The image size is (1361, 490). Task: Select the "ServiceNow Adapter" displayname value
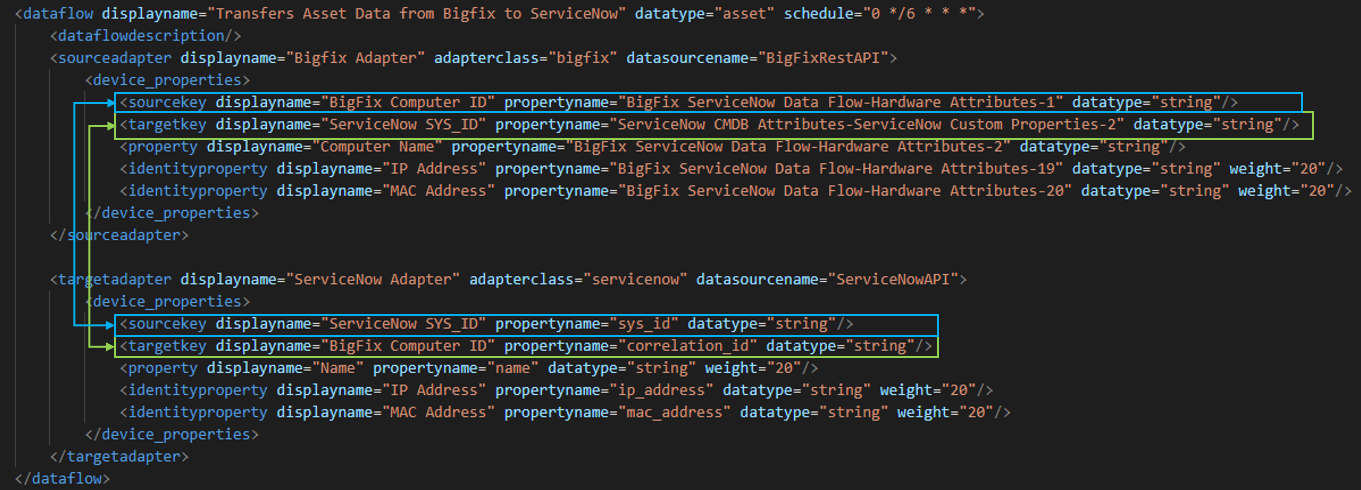point(372,278)
